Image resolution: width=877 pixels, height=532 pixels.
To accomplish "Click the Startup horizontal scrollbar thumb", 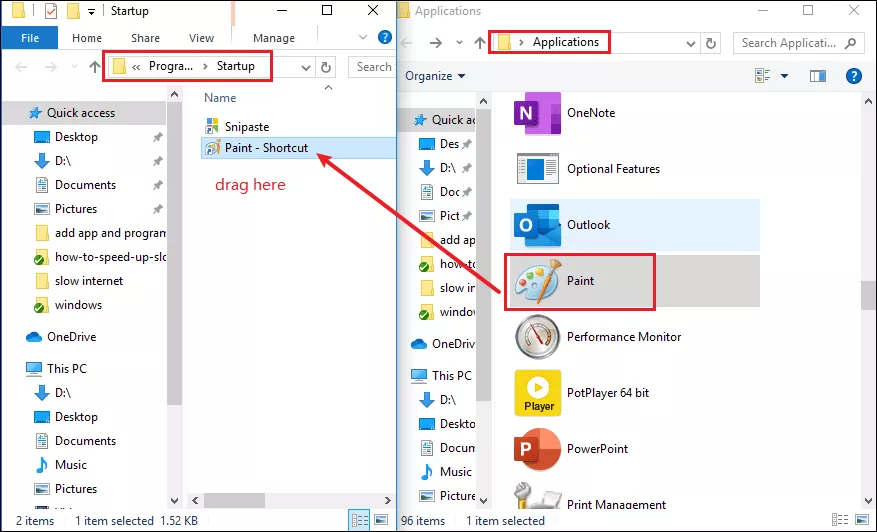I will [x=234, y=500].
